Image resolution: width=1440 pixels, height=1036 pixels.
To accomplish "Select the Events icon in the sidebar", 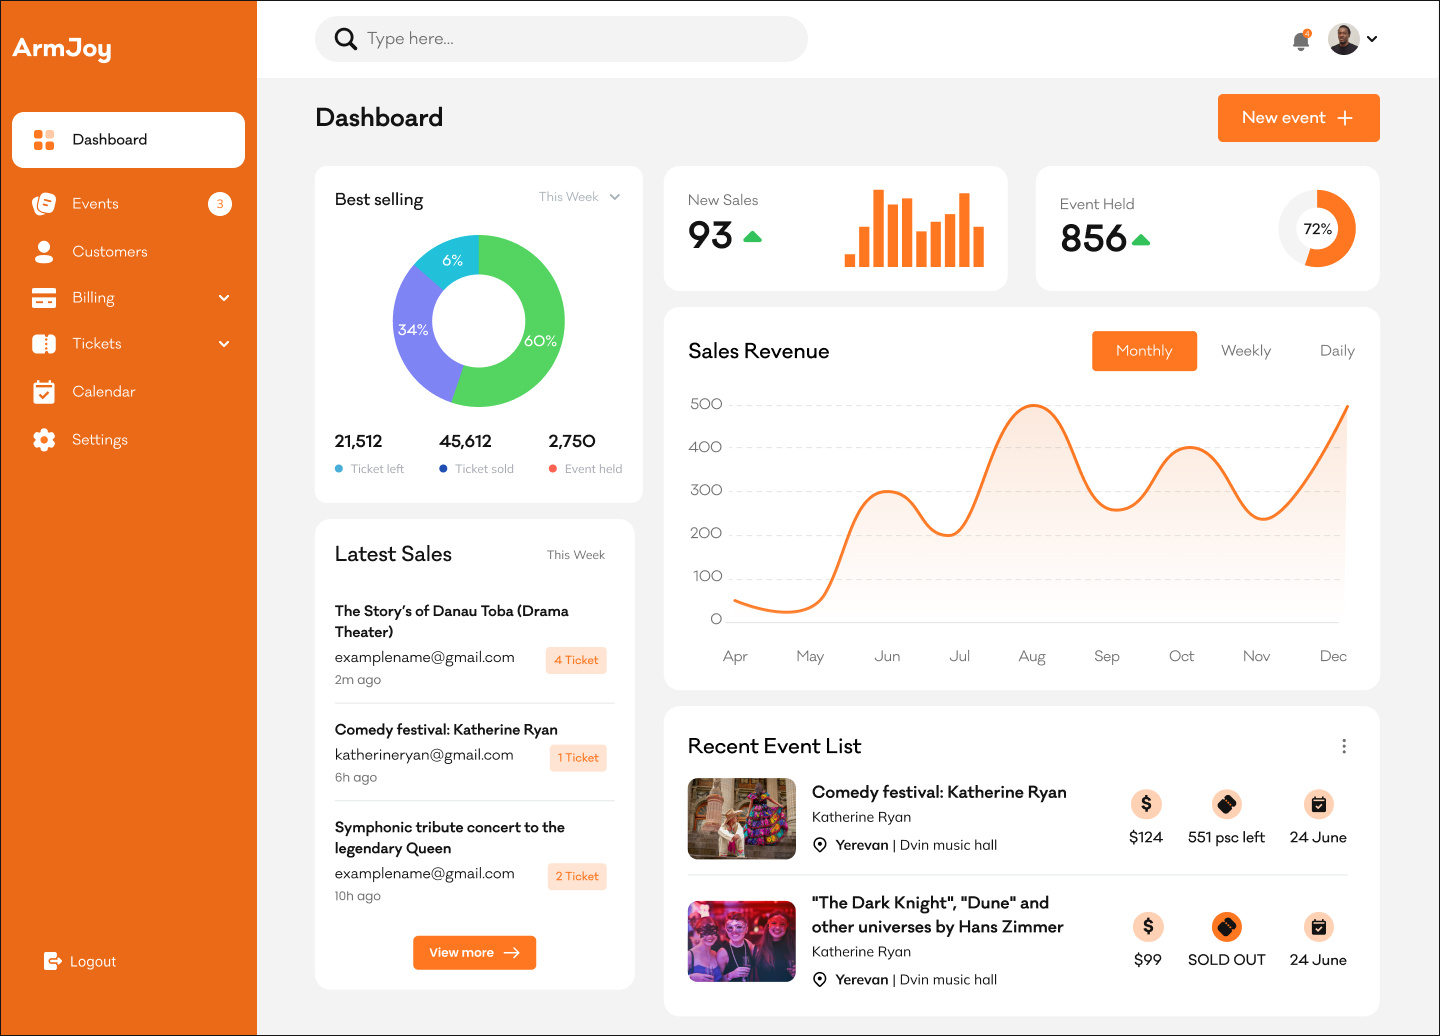I will [44, 203].
